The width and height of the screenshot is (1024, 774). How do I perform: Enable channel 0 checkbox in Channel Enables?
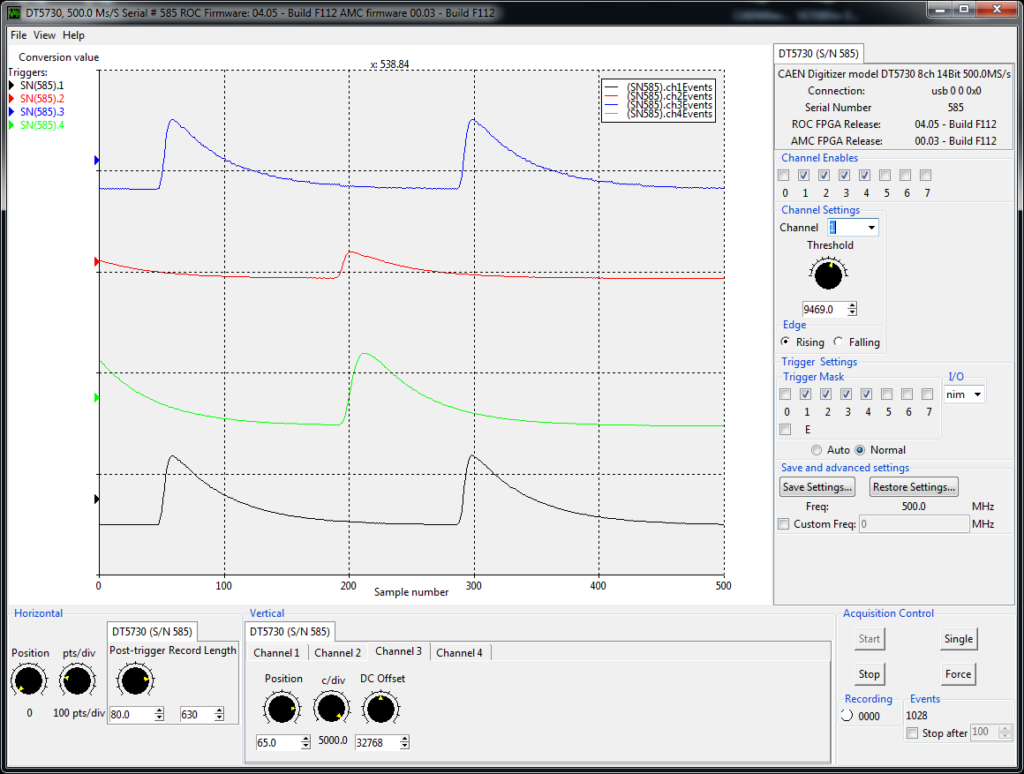(x=784, y=175)
